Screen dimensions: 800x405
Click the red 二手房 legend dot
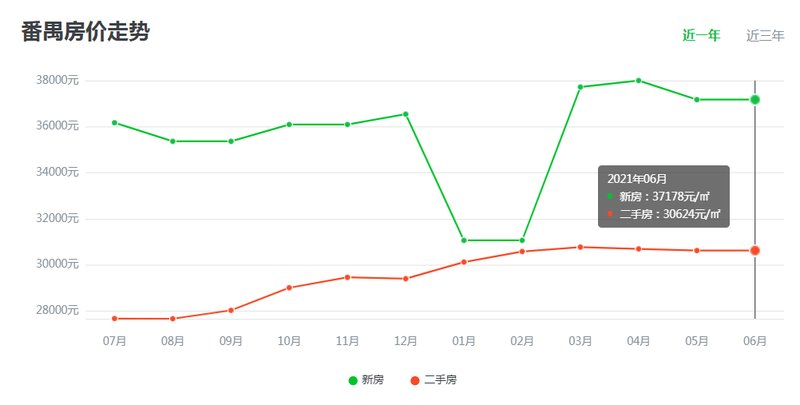[x=415, y=380]
